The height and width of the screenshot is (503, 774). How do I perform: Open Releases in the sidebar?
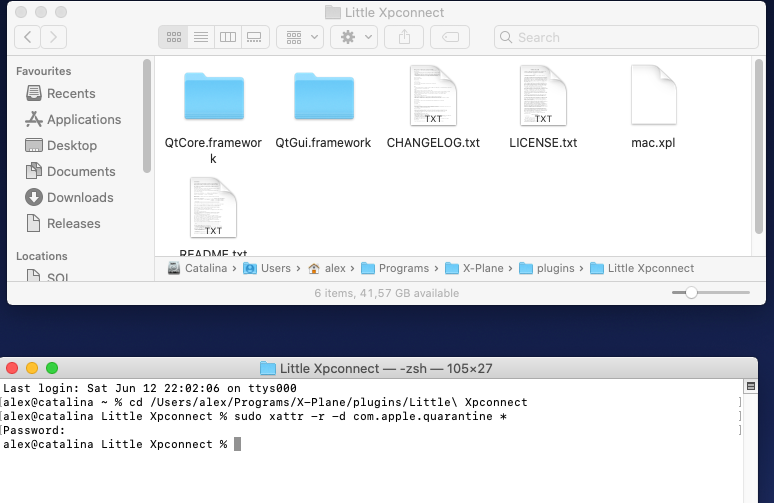(63, 224)
